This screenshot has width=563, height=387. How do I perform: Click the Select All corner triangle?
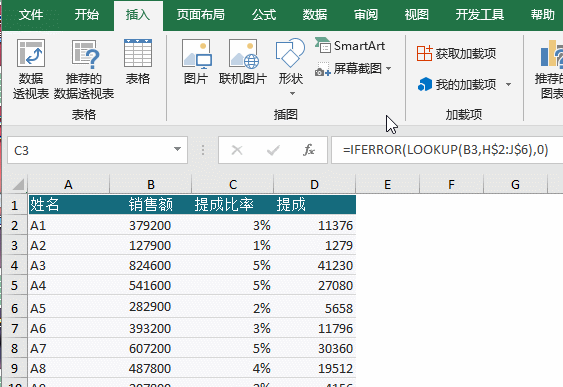[x=18, y=185]
